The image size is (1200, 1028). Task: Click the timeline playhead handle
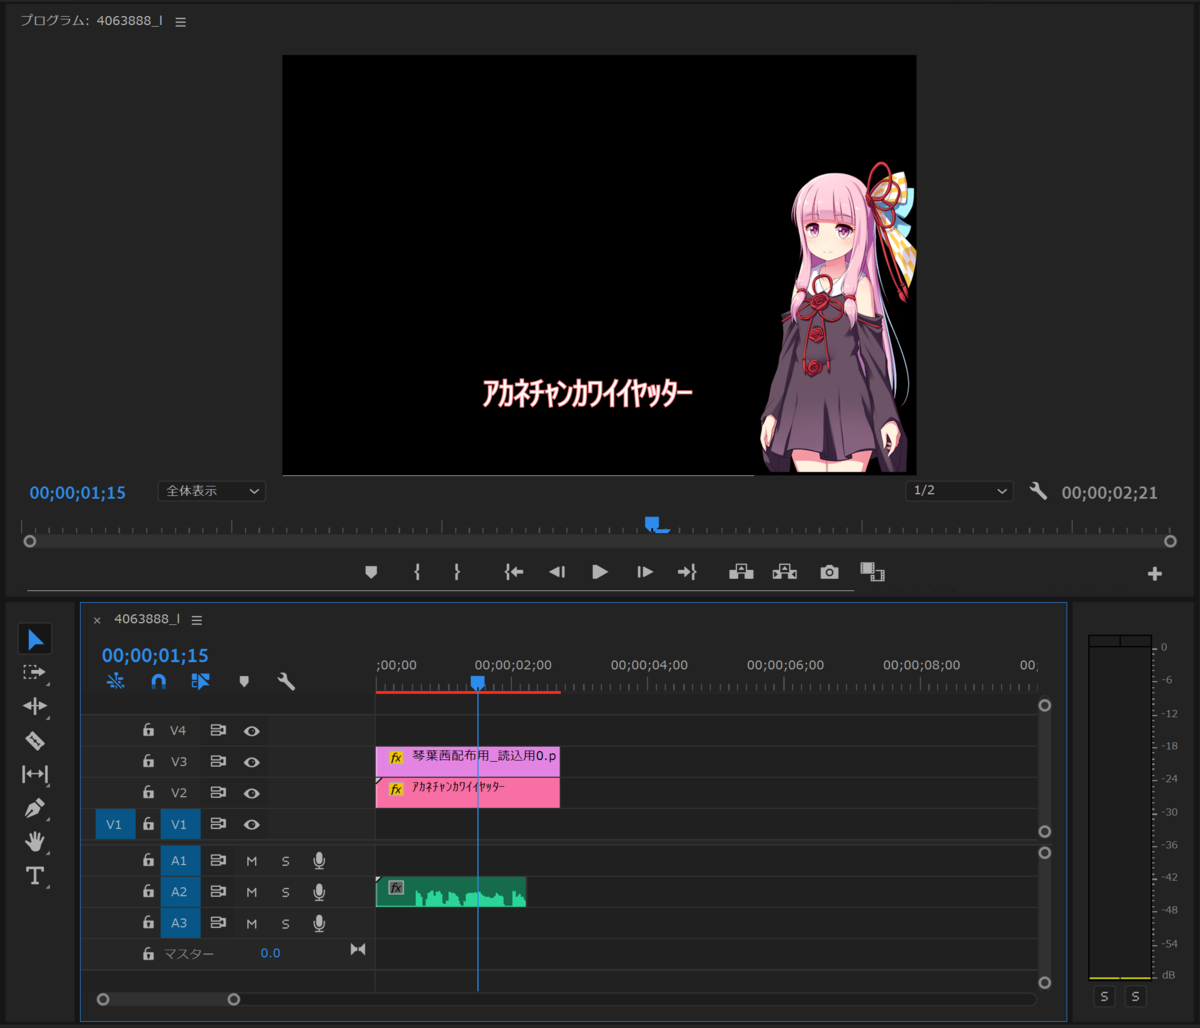click(478, 682)
